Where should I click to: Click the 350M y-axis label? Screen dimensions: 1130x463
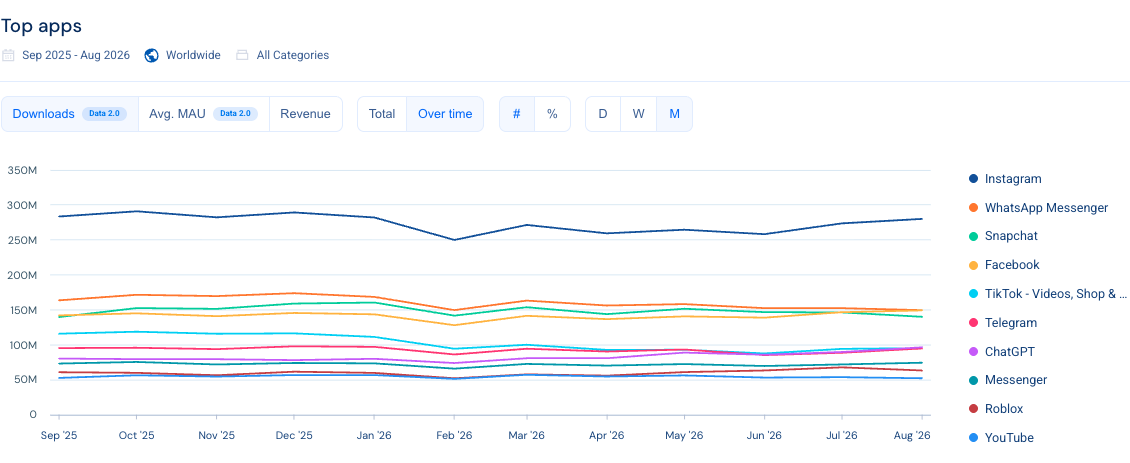click(x=22, y=170)
